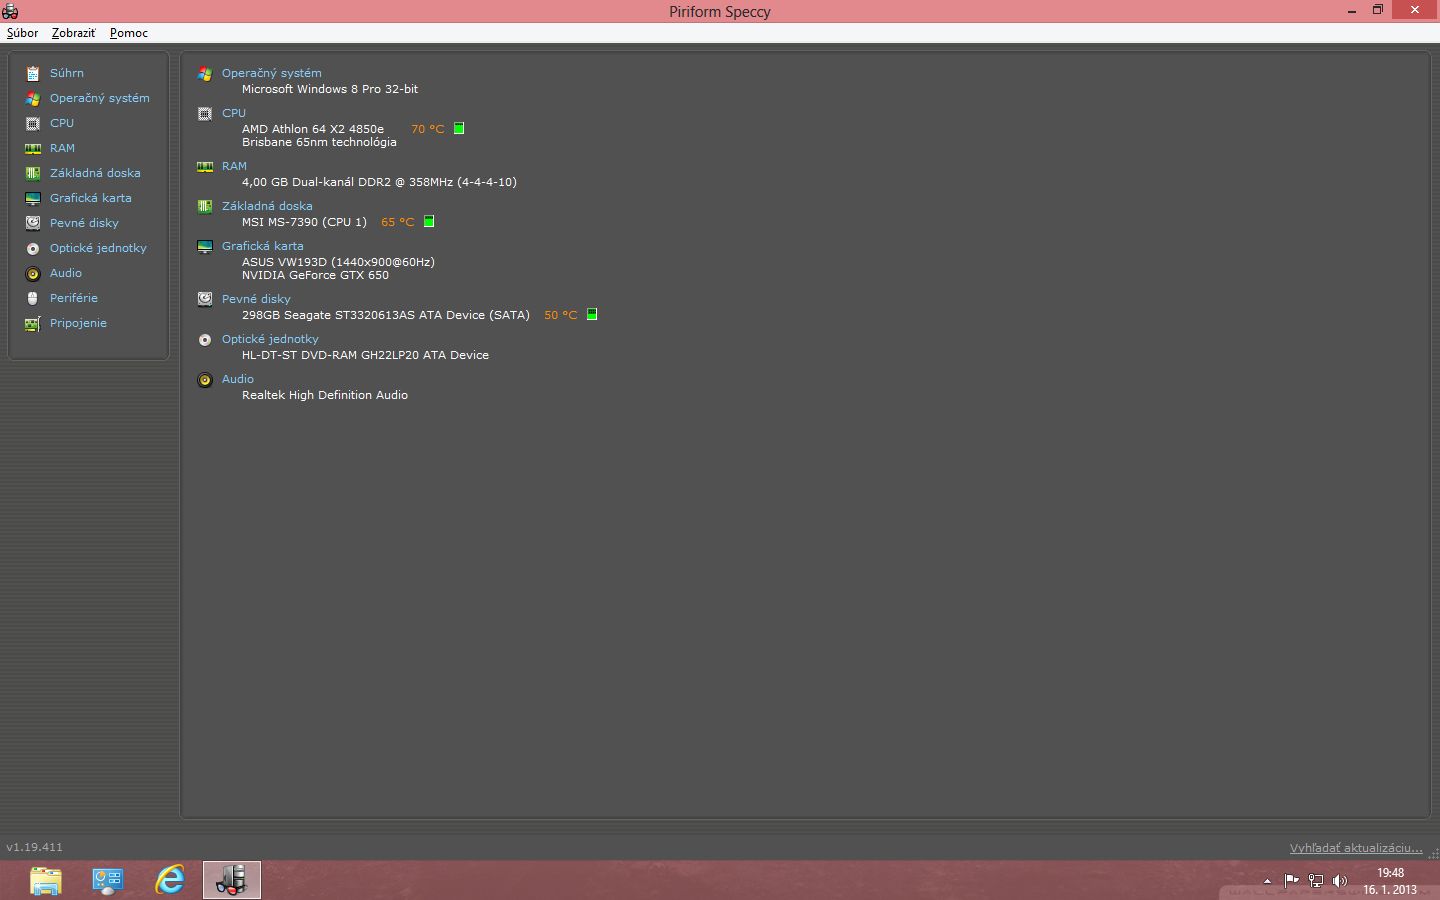Show hidden system tray icons arrow
The width and height of the screenshot is (1440, 900).
coord(1267,881)
